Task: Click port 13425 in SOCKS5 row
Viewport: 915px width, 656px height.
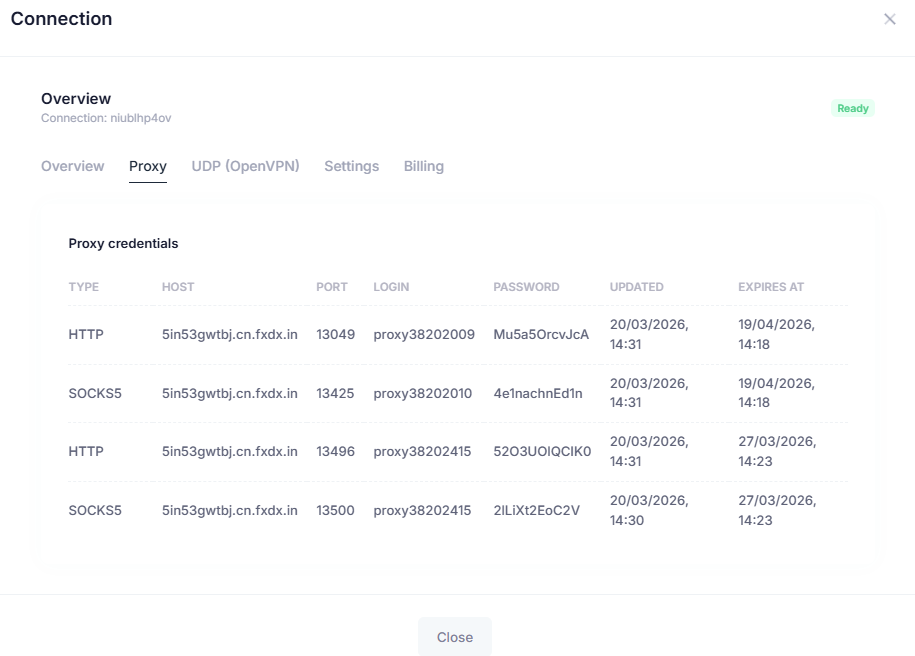Action: 335,393
